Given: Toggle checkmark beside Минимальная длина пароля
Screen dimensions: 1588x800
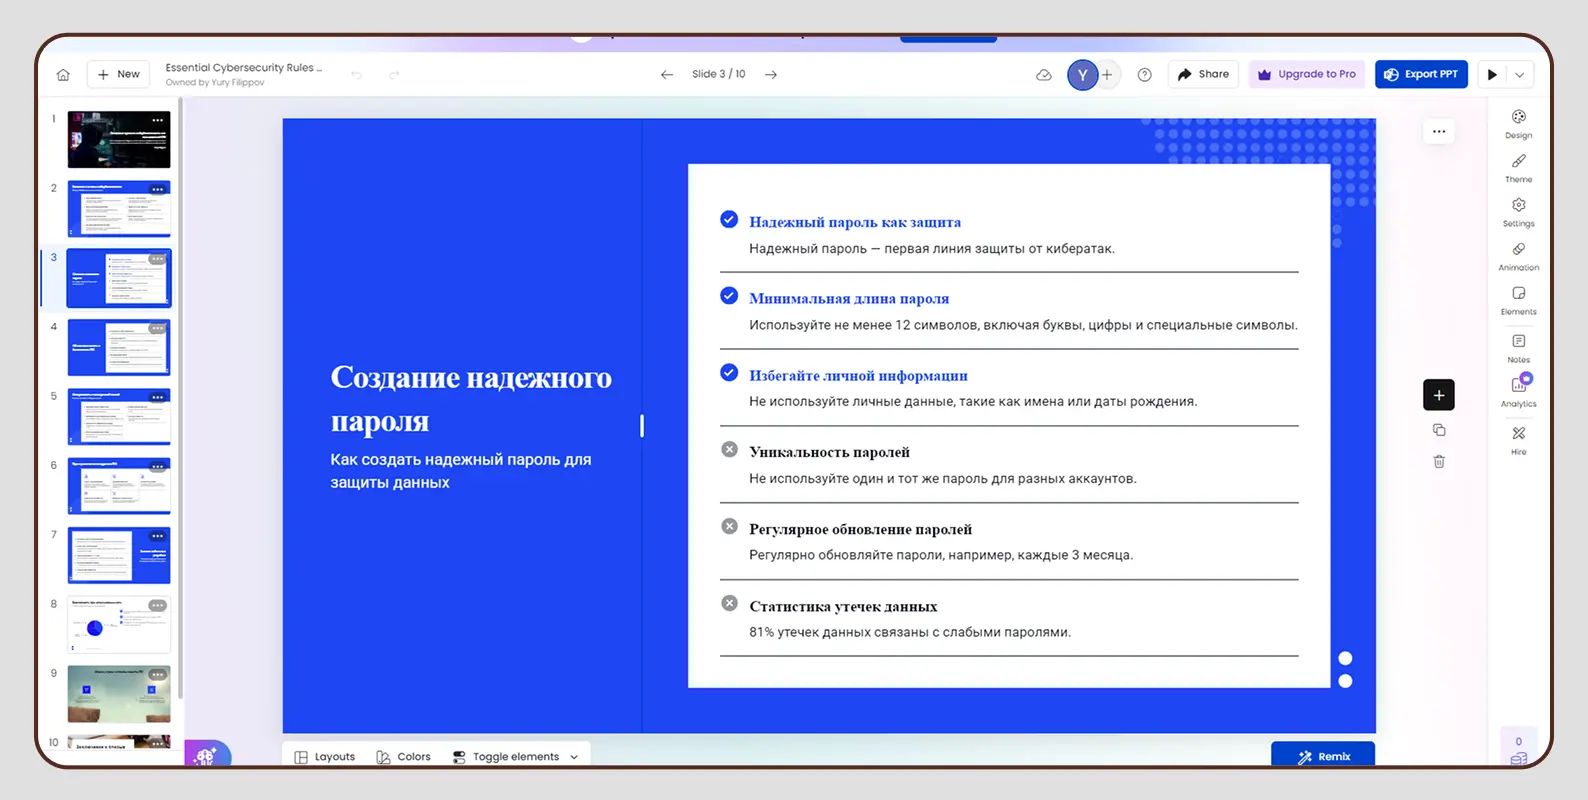Looking at the screenshot, I should click(x=729, y=296).
